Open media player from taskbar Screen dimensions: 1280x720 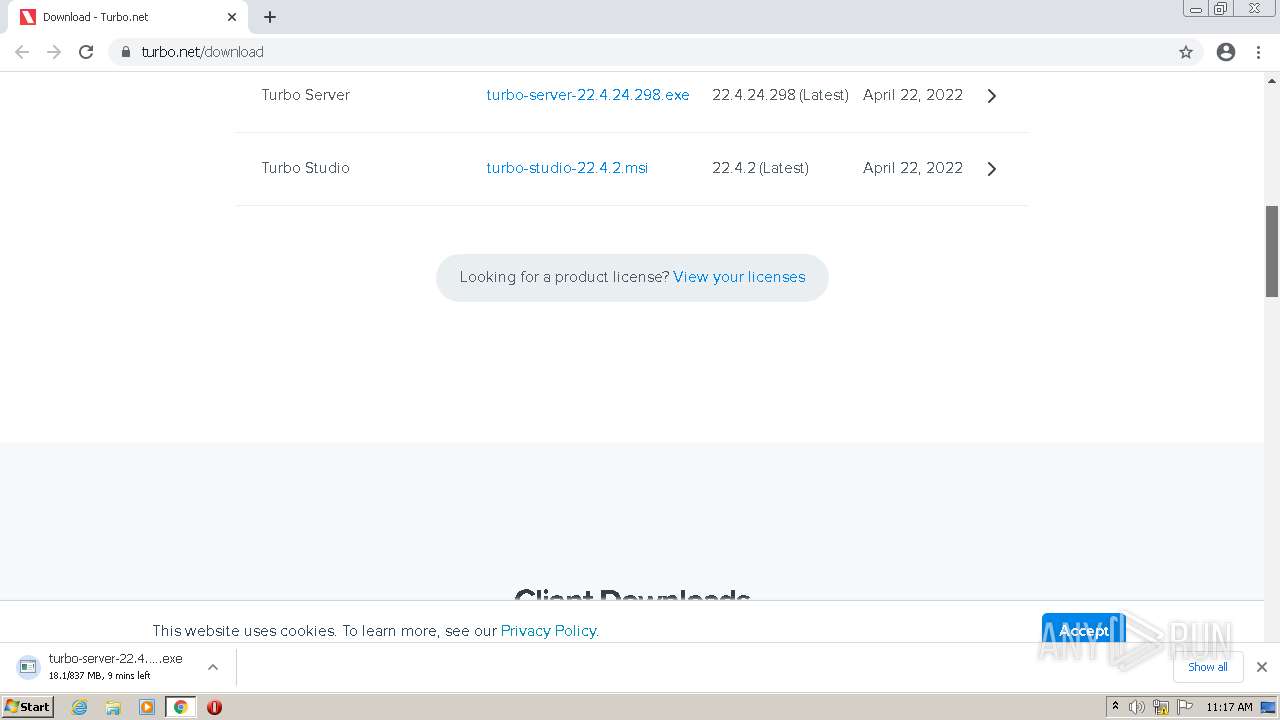[x=147, y=707]
